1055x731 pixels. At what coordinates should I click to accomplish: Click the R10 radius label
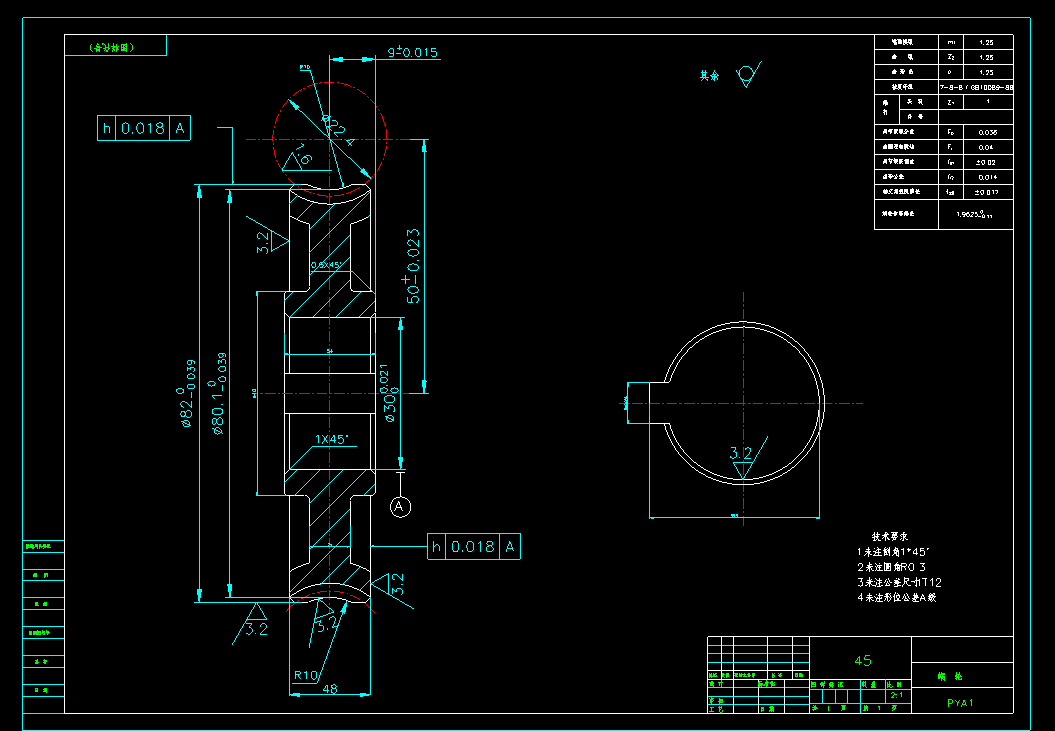[305, 675]
